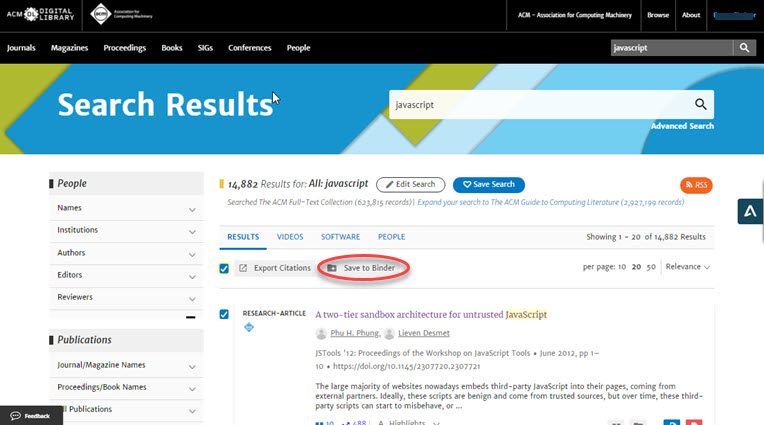
Task: Switch to the VIDEOS tab
Action: coord(290,237)
